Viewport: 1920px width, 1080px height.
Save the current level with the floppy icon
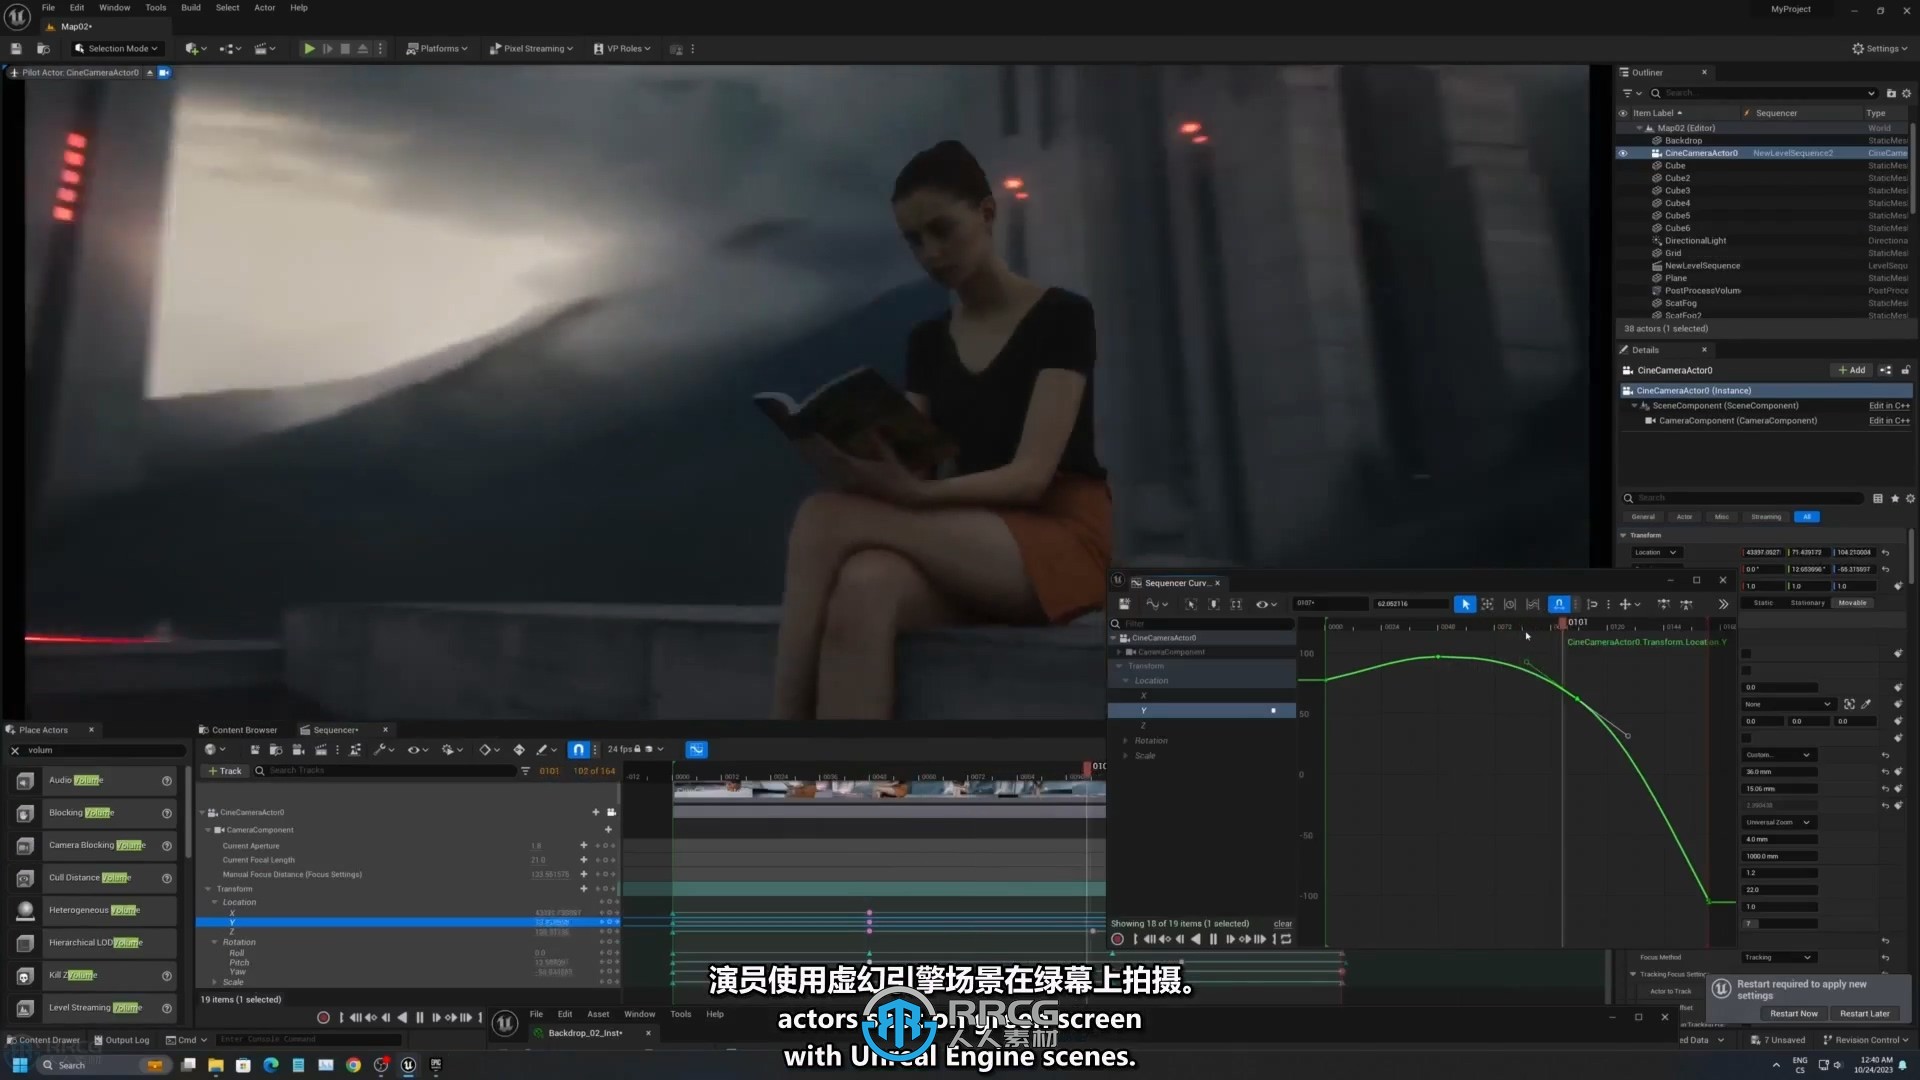(16, 48)
